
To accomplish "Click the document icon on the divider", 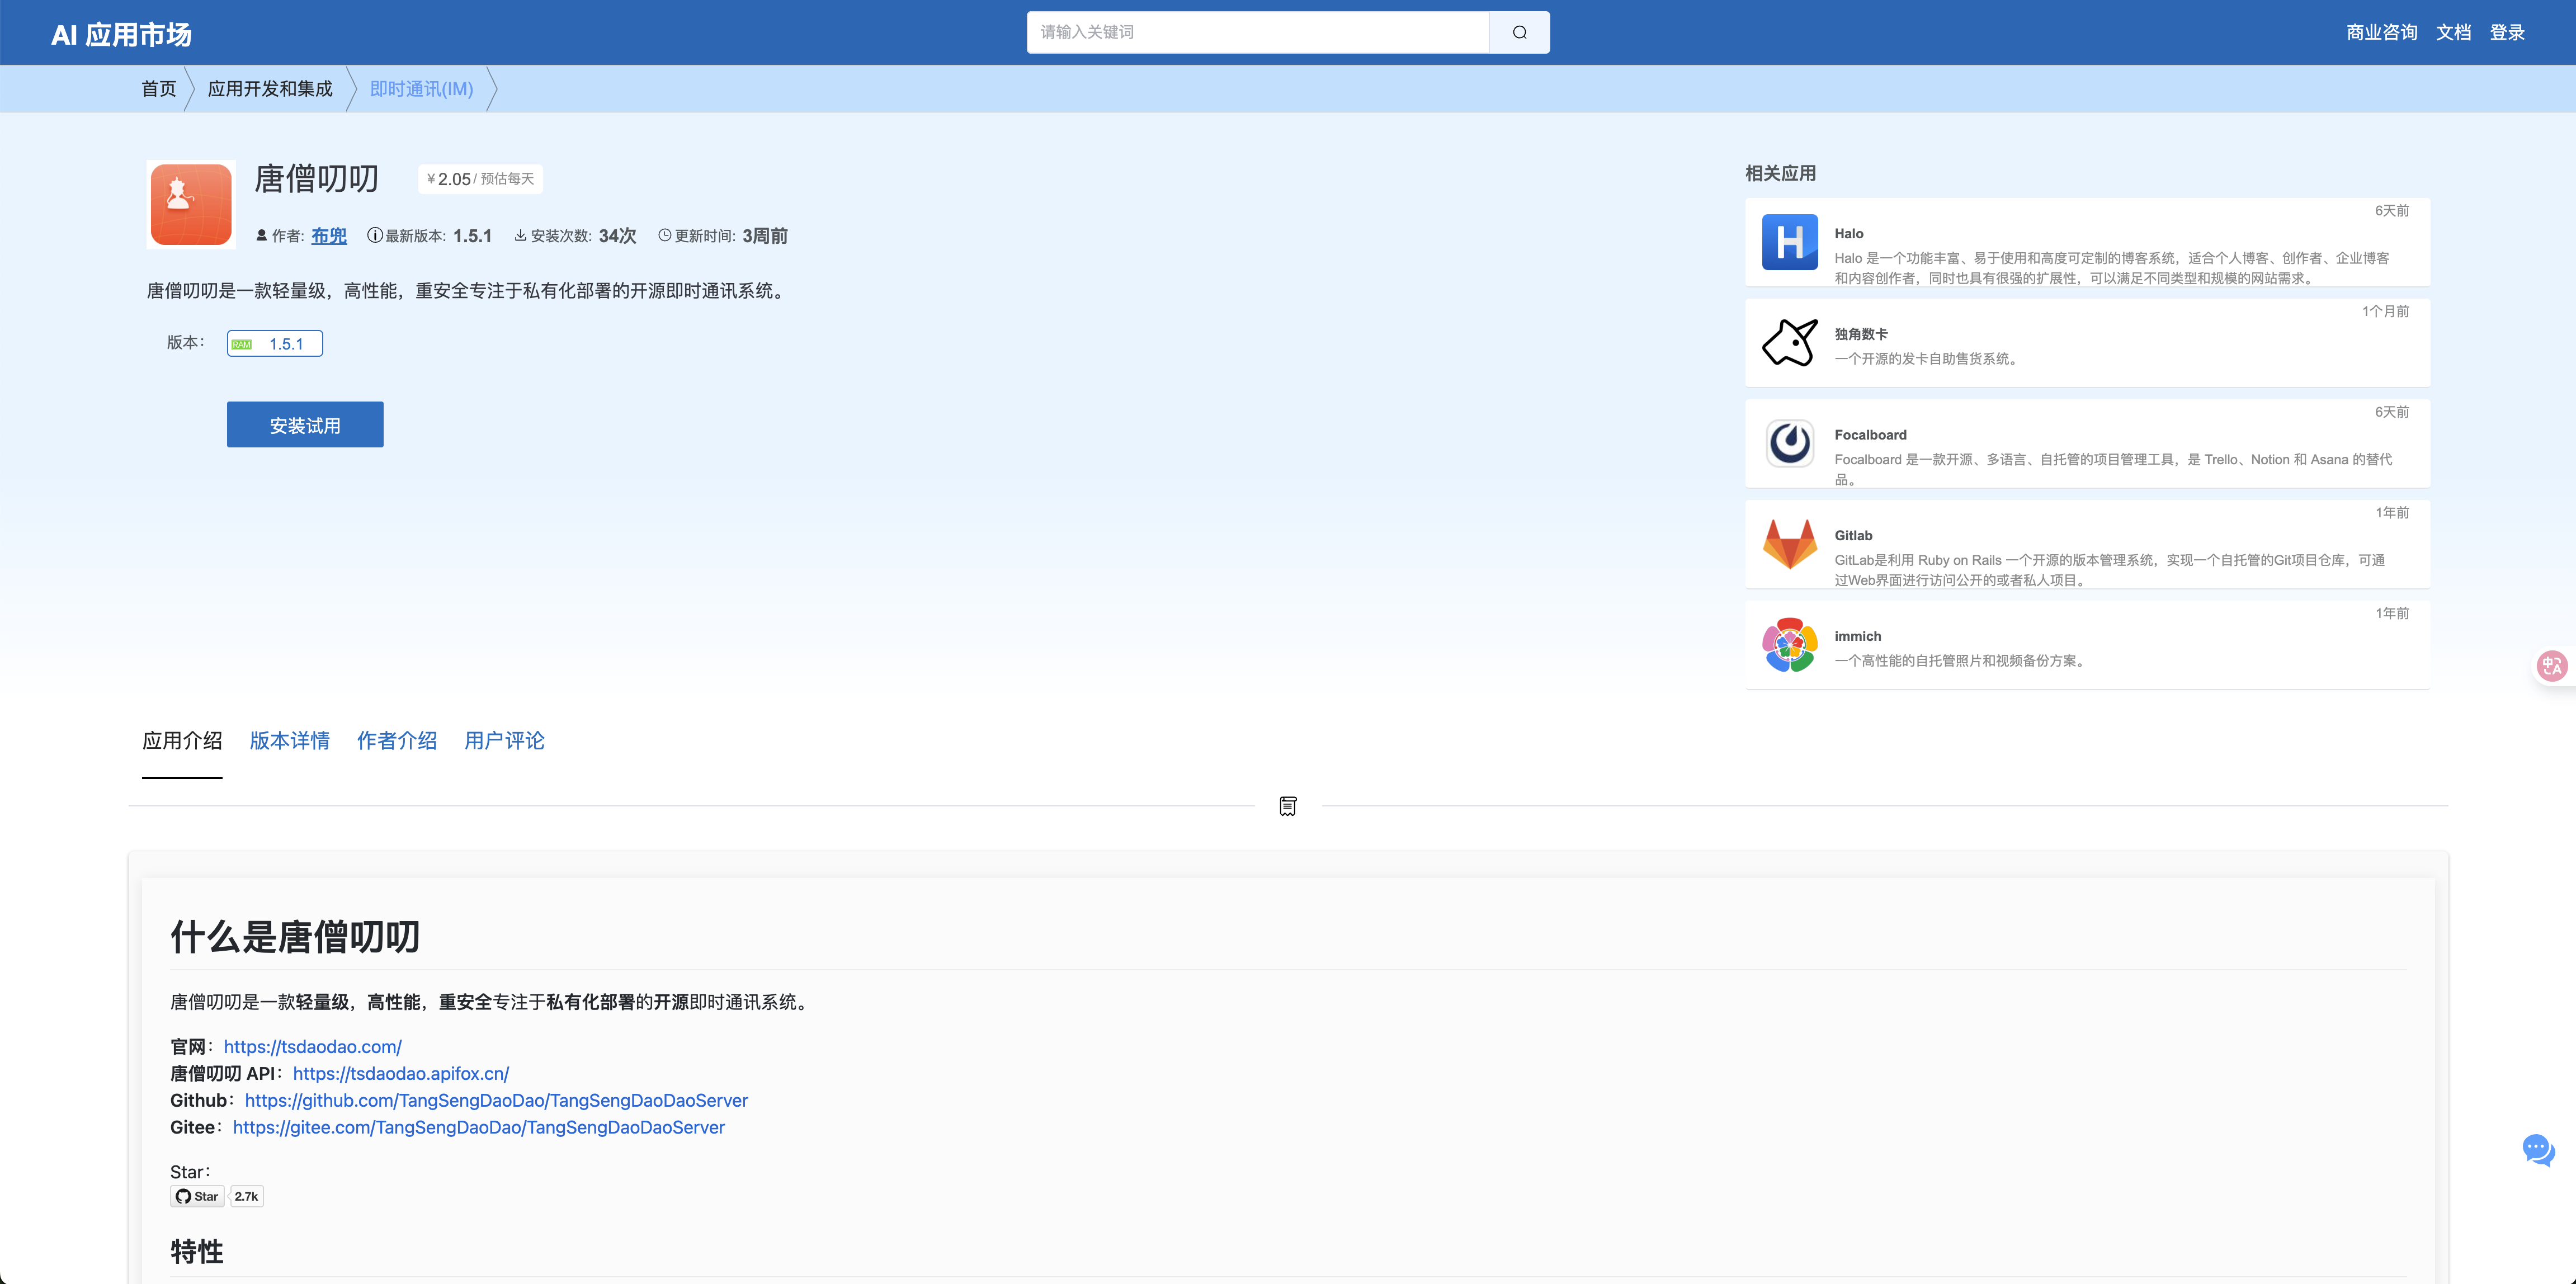I will 1288,806.
